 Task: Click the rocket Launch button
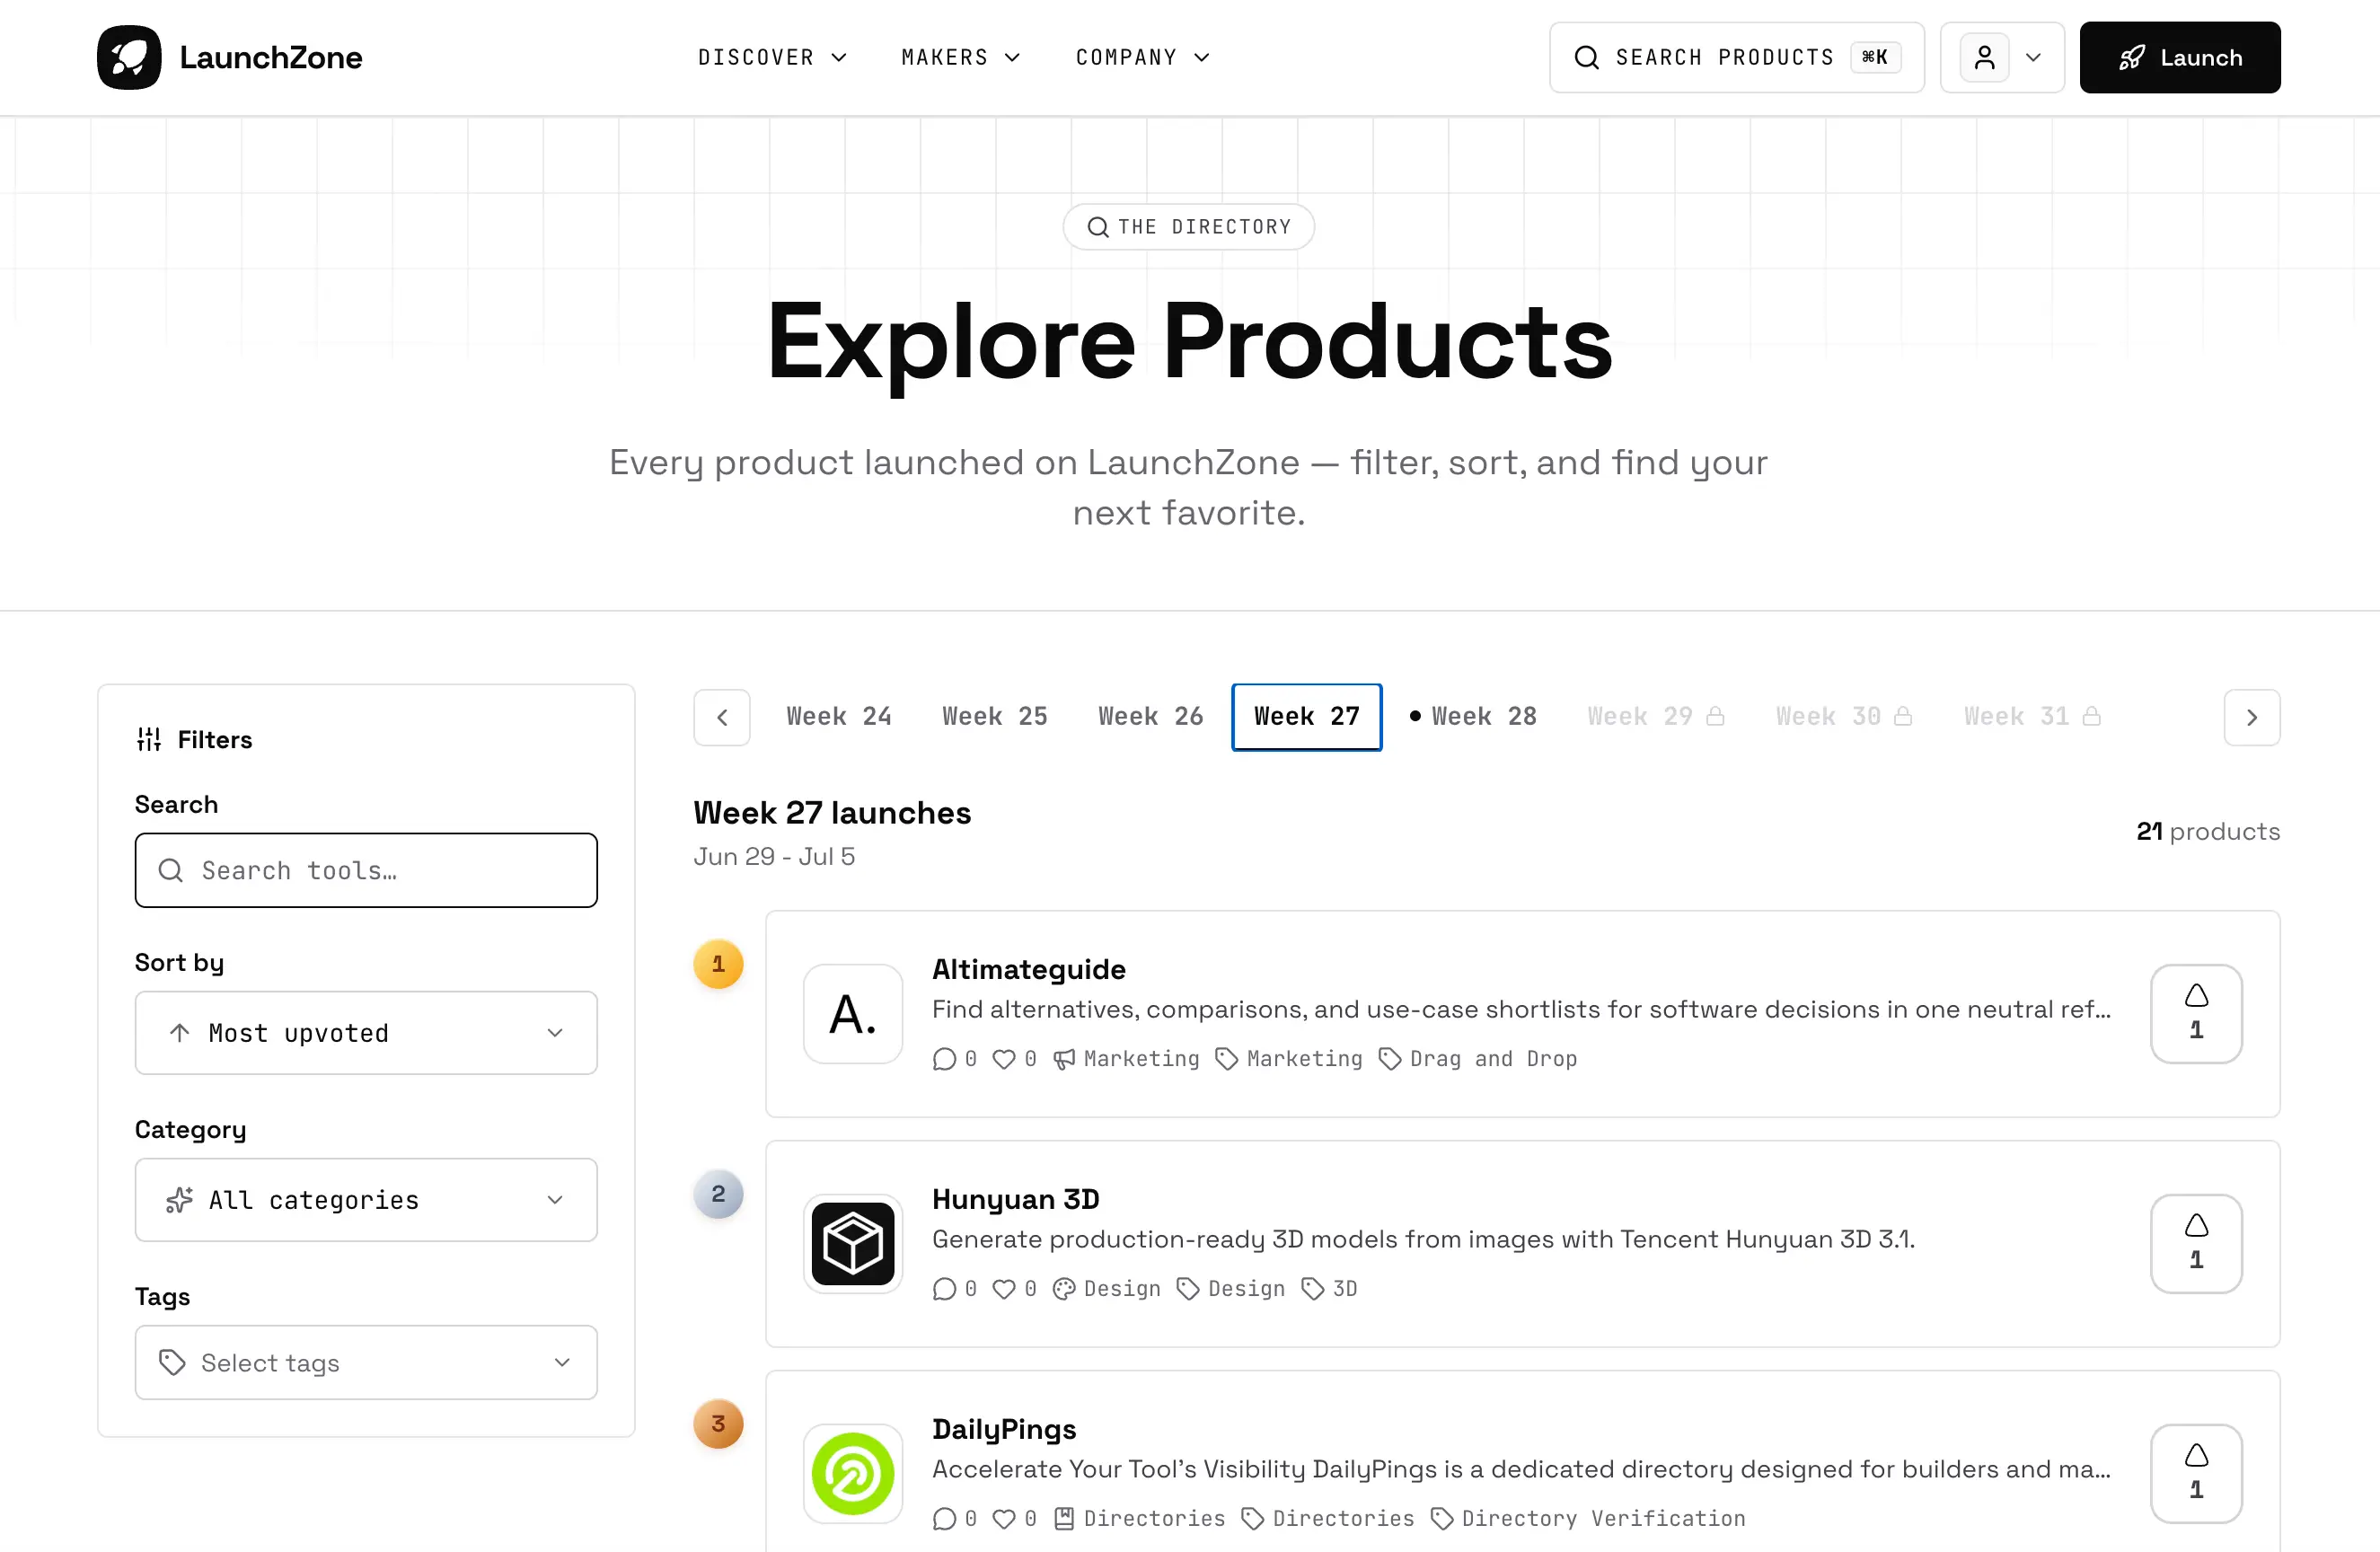pyautogui.click(x=2180, y=57)
